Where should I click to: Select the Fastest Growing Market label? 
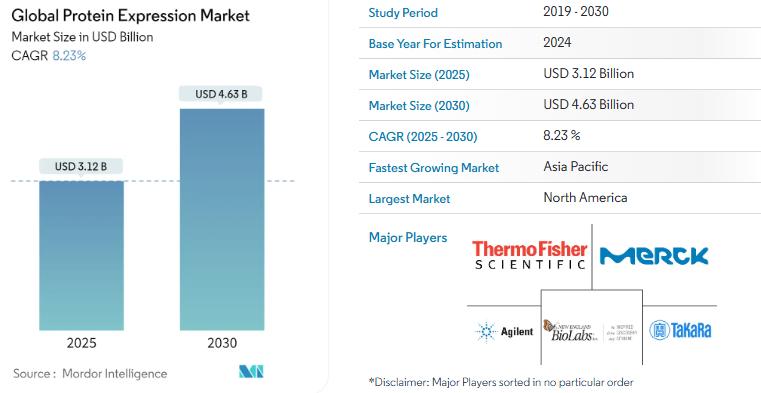click(434, 168)
